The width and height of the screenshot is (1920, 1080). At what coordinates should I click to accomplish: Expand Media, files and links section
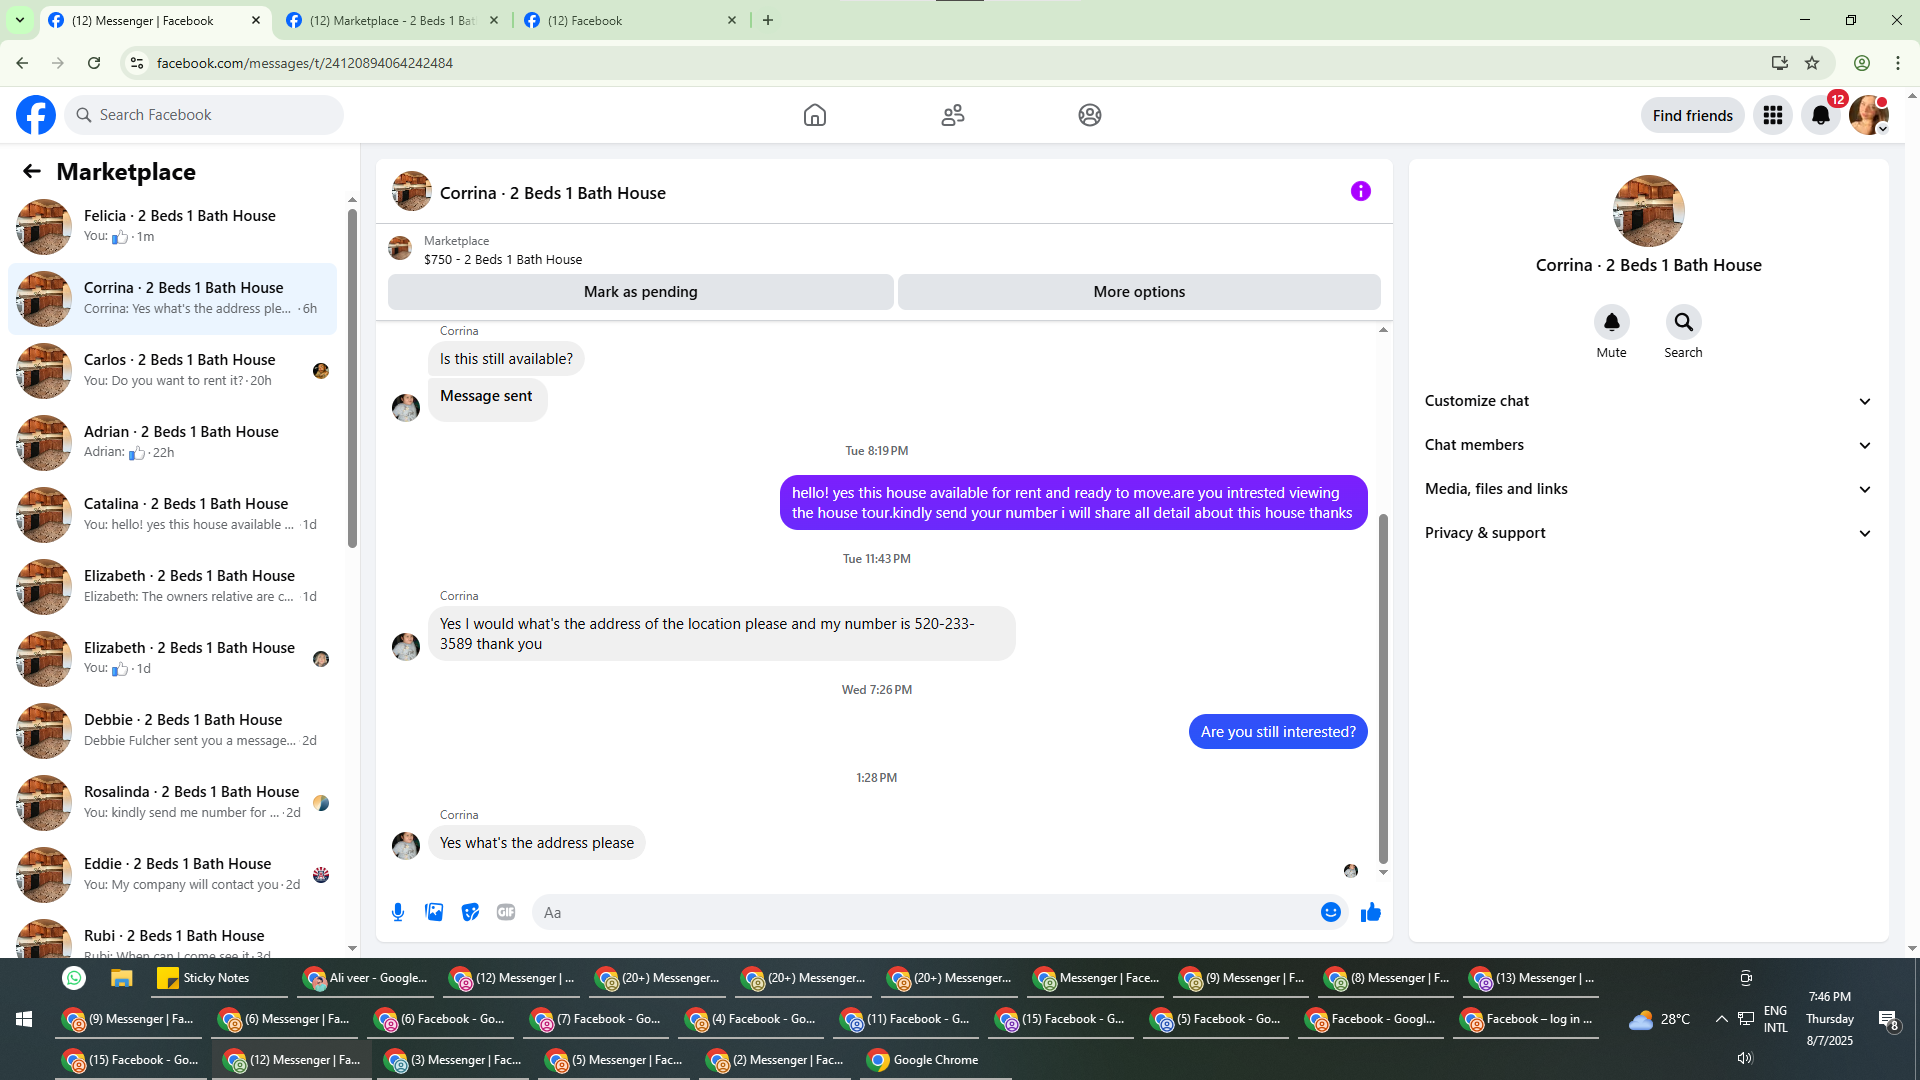point(1648,489)
